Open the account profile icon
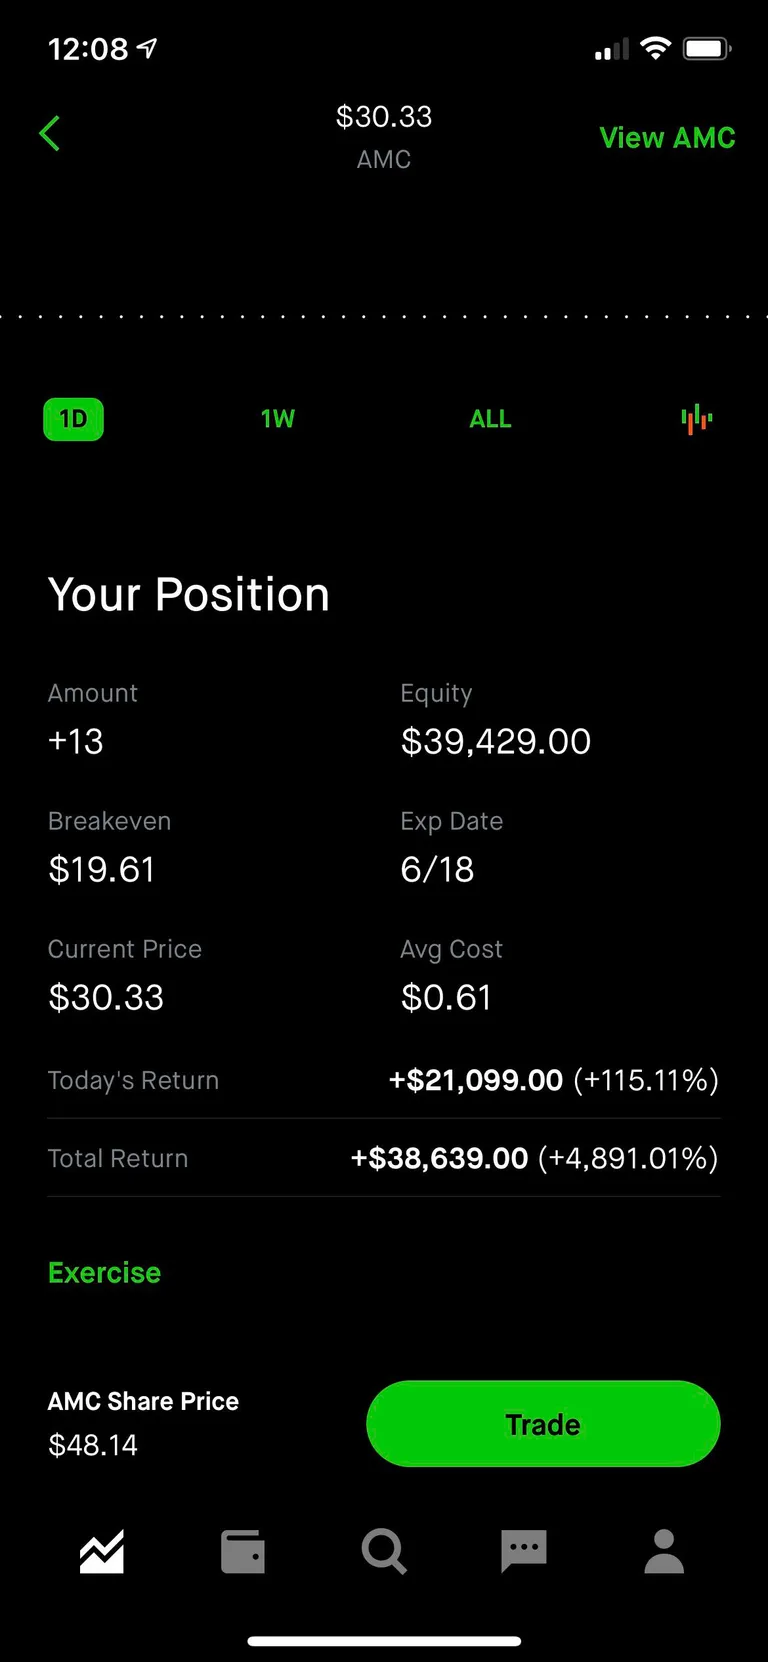The height and width of the screenshot is (1662, 768). tap(664, 1552)
